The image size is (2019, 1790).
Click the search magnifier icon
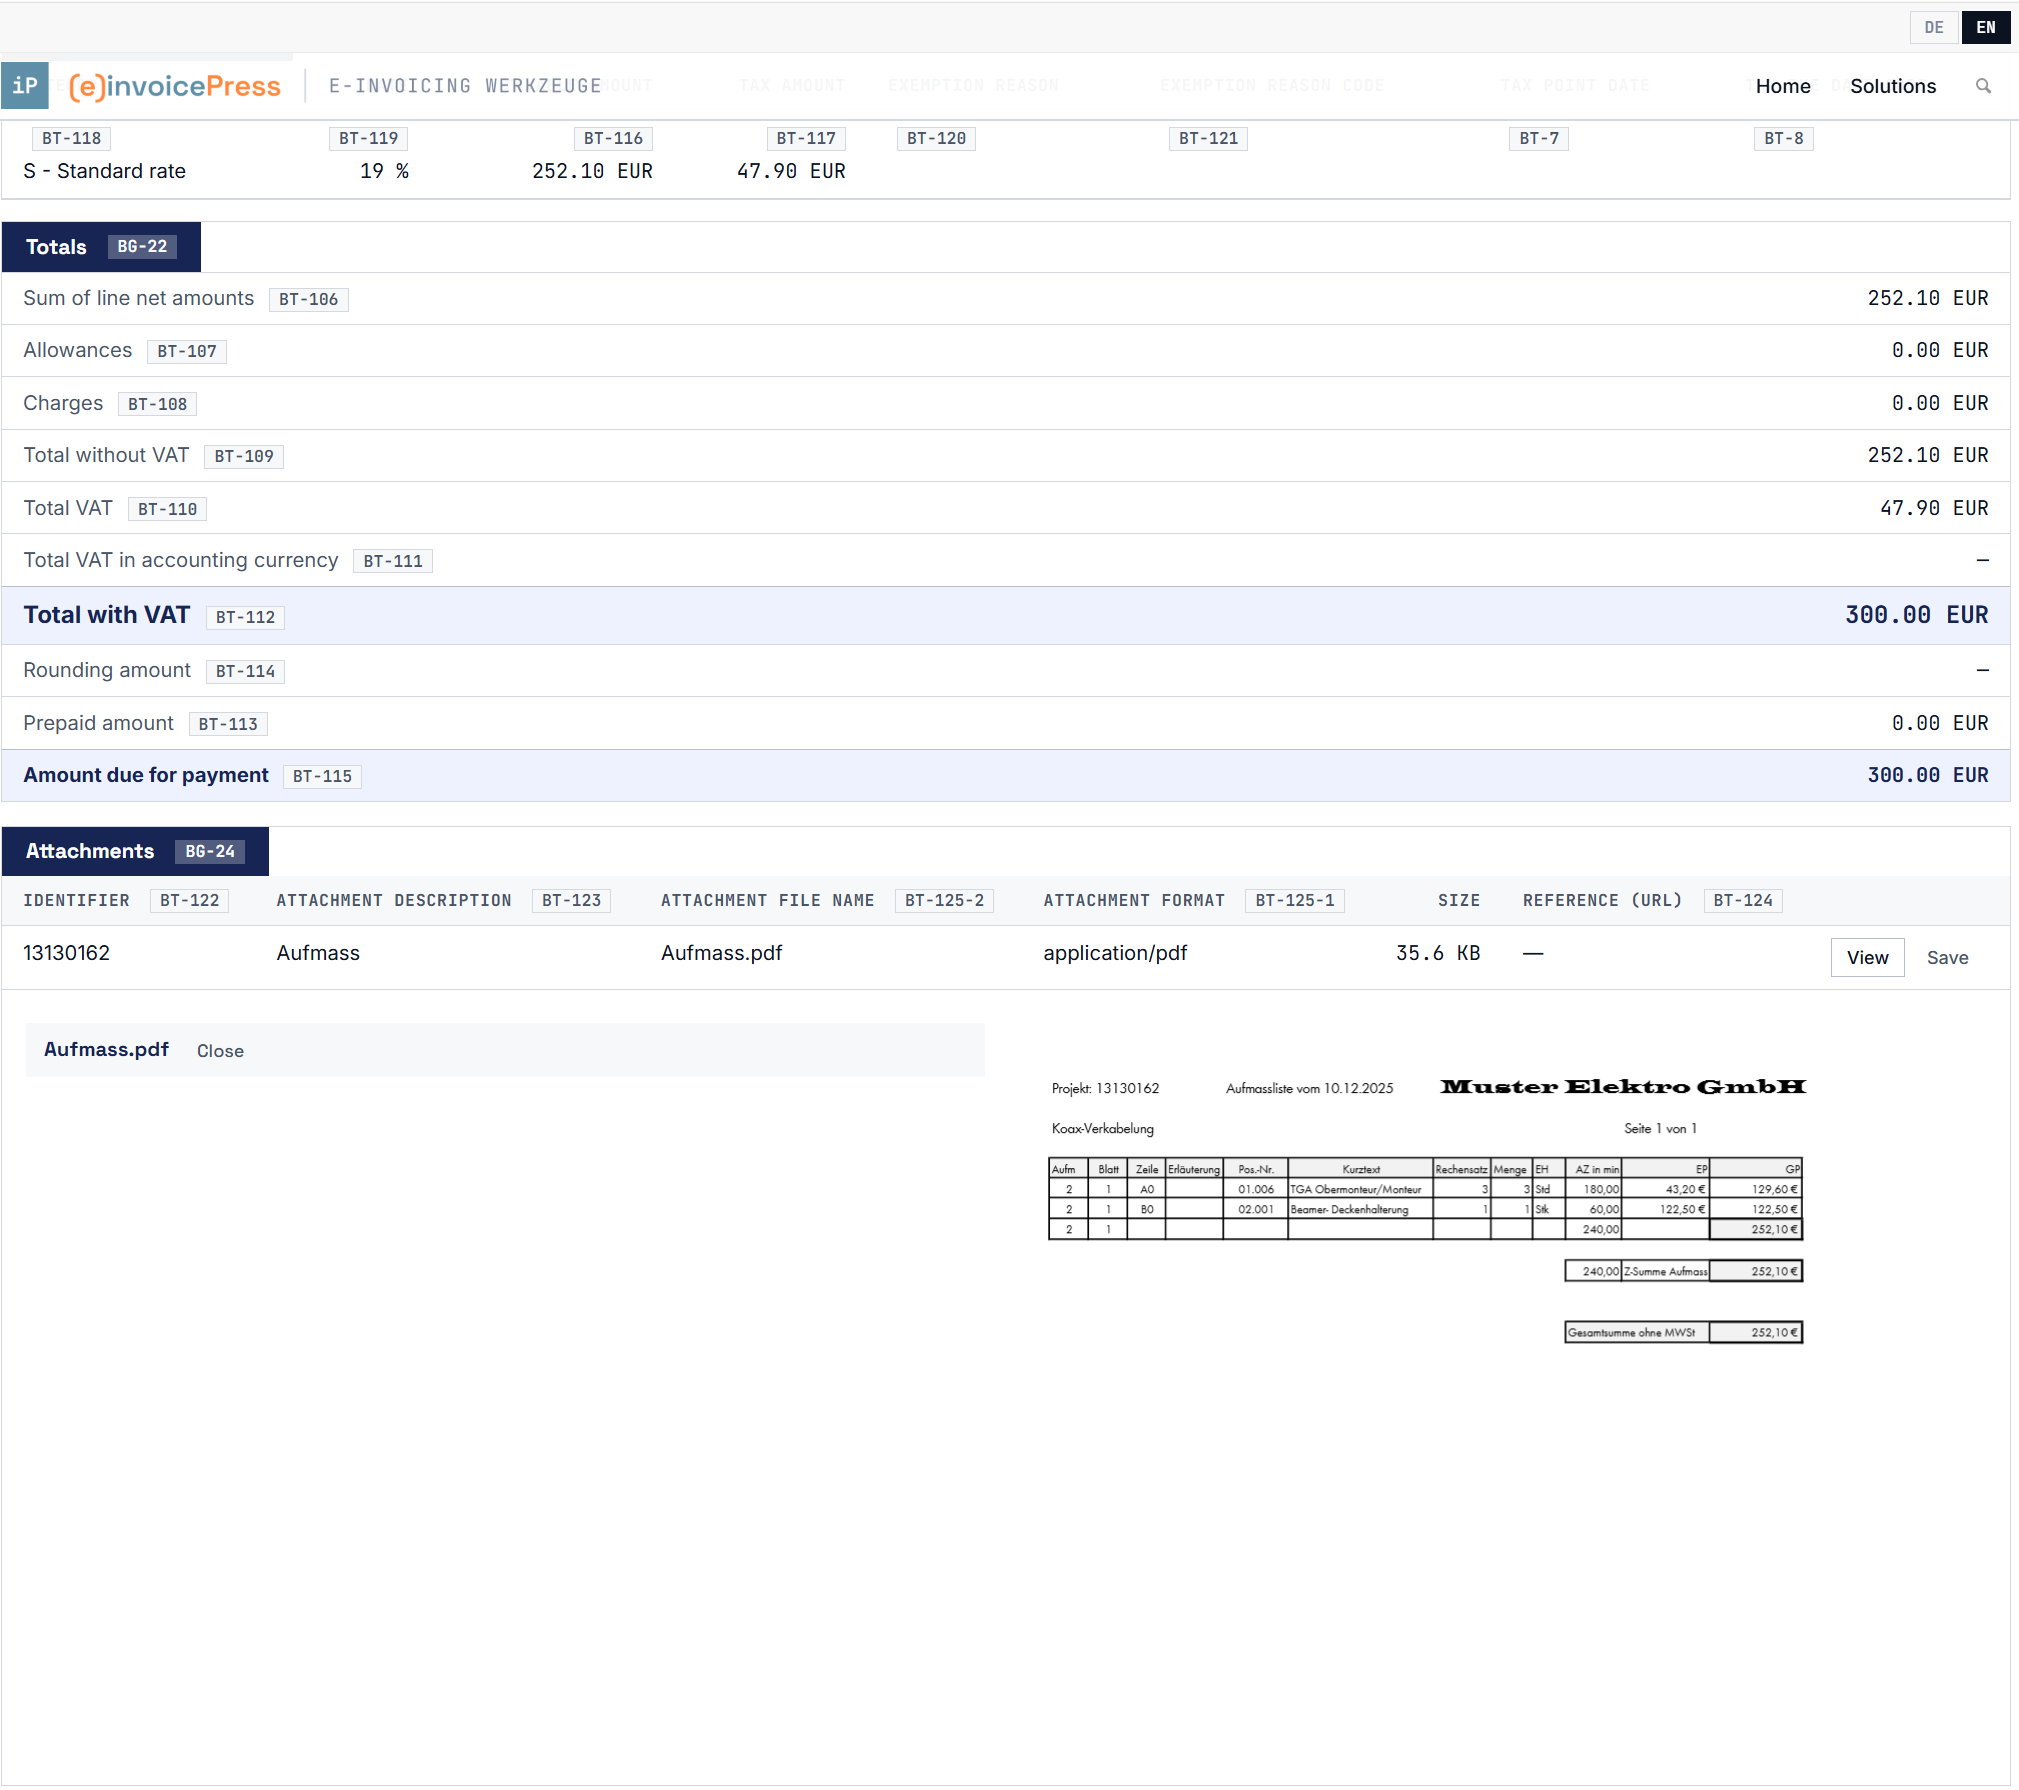point(1983,86)
